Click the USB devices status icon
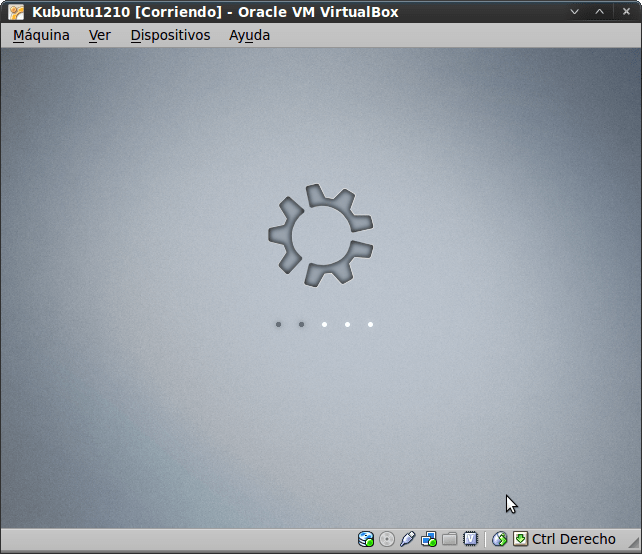The height and width of the screenshot is (554, 642). 408,539
